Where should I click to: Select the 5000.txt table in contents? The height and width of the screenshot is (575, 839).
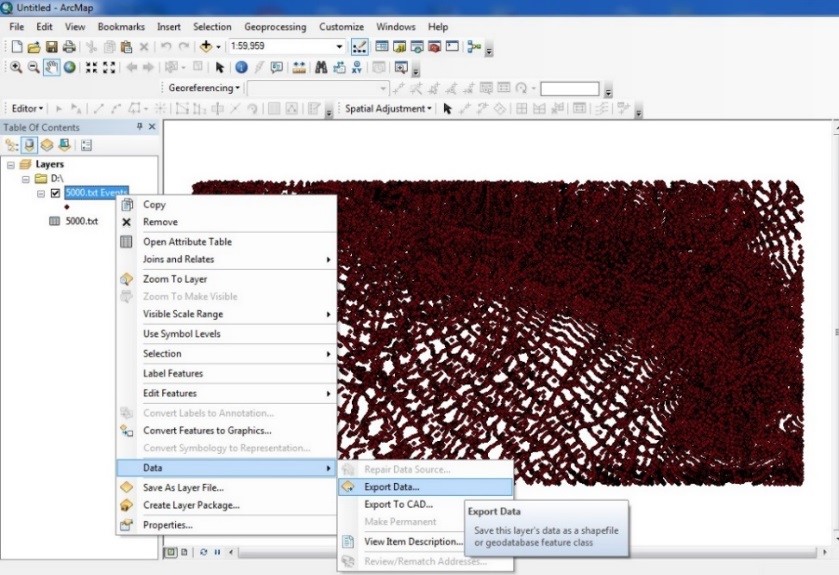coord(81,221)
